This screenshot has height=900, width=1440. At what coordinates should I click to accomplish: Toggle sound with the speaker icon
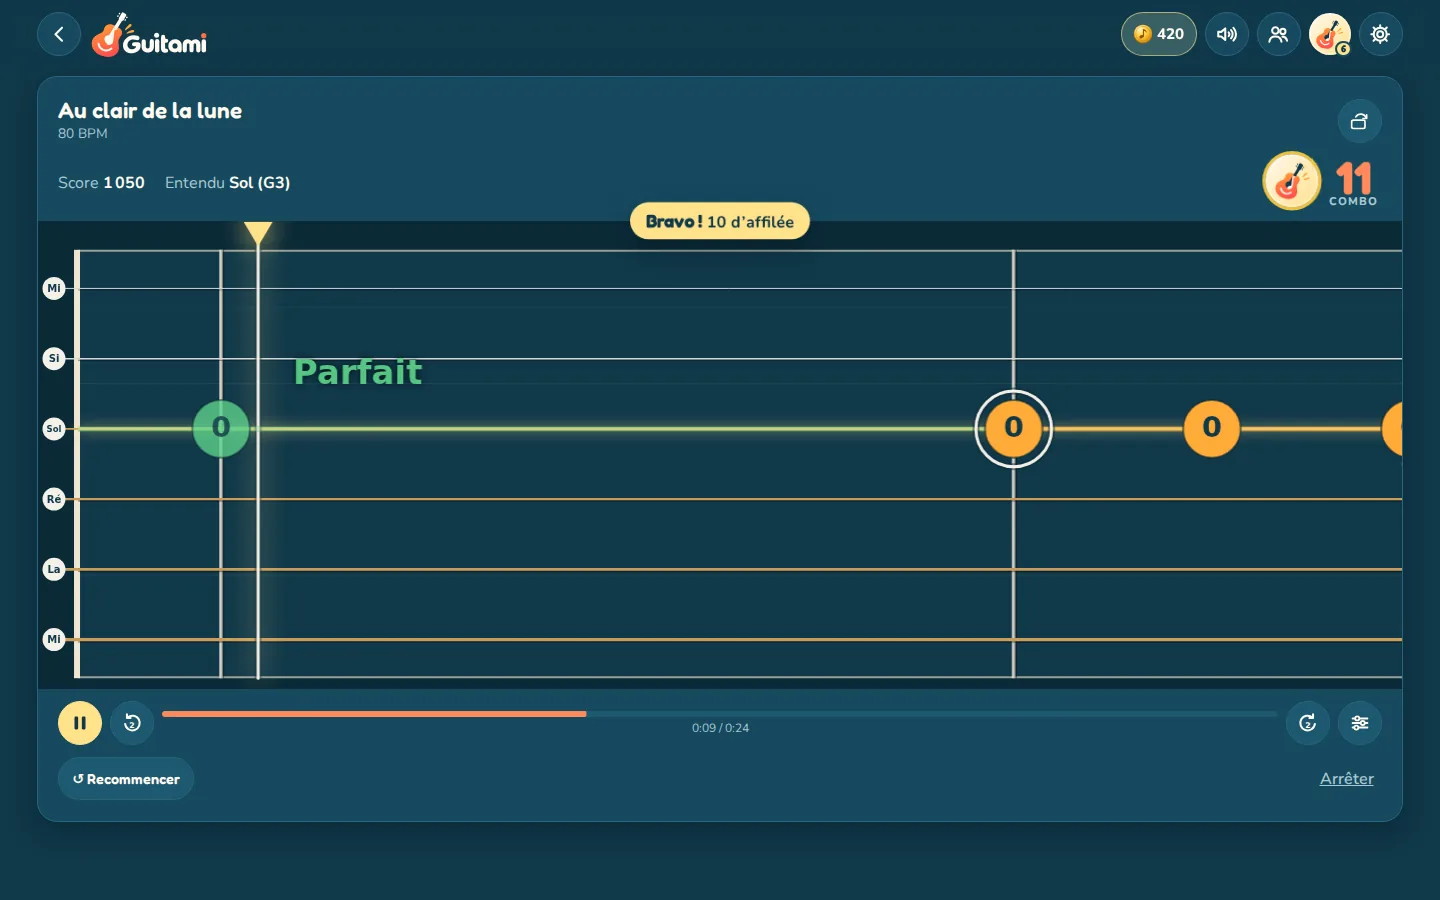[1227, 34]
